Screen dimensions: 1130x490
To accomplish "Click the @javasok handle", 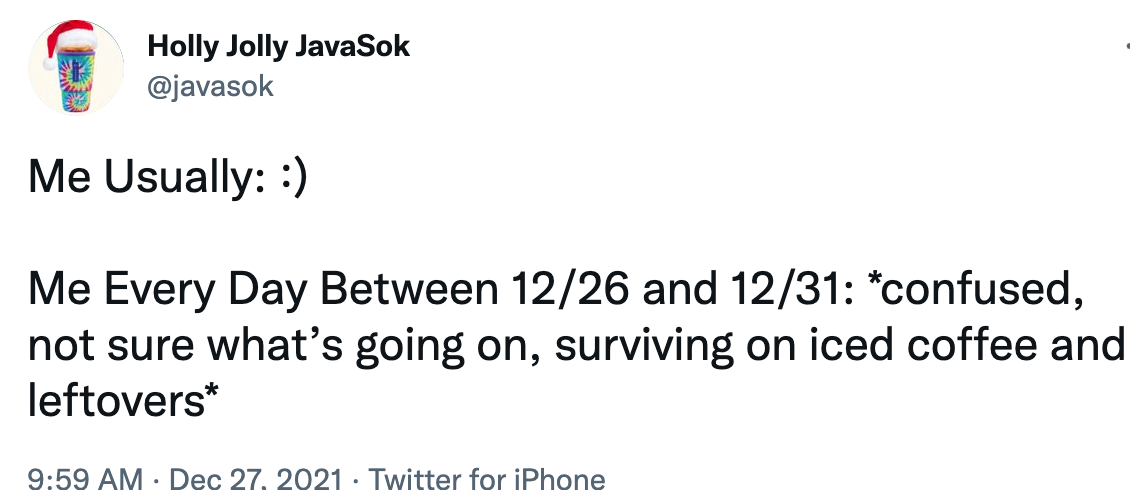I will pyautogui.click(x=210, y=87).
